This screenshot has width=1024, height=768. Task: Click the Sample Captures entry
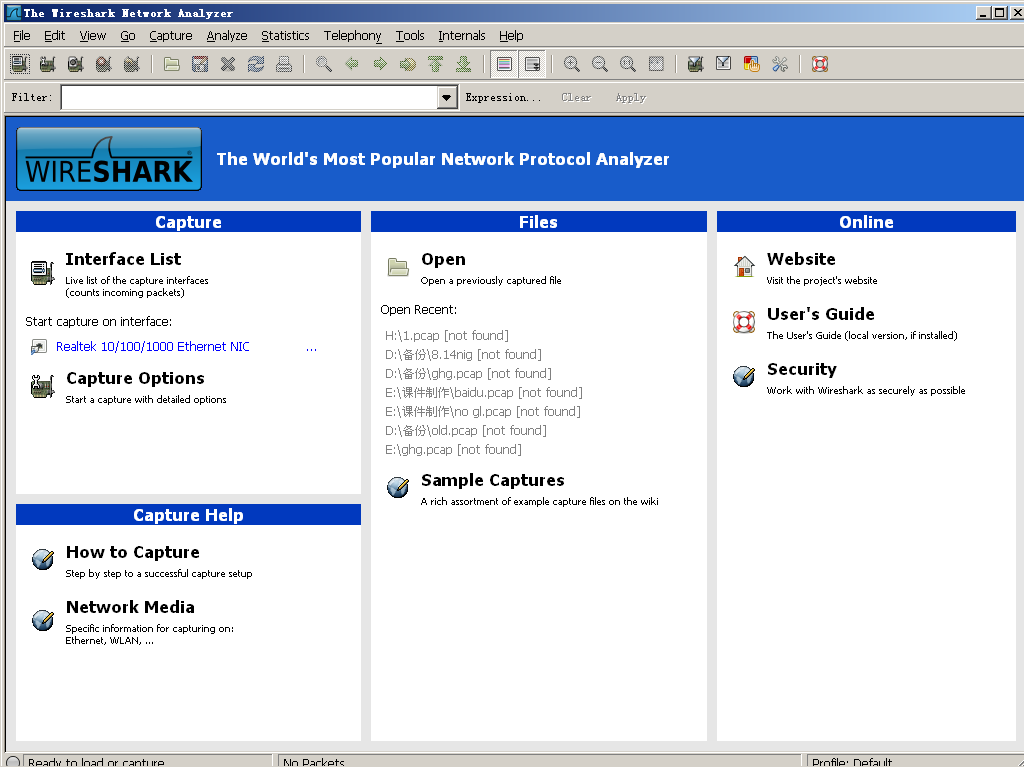click(493, 481)
